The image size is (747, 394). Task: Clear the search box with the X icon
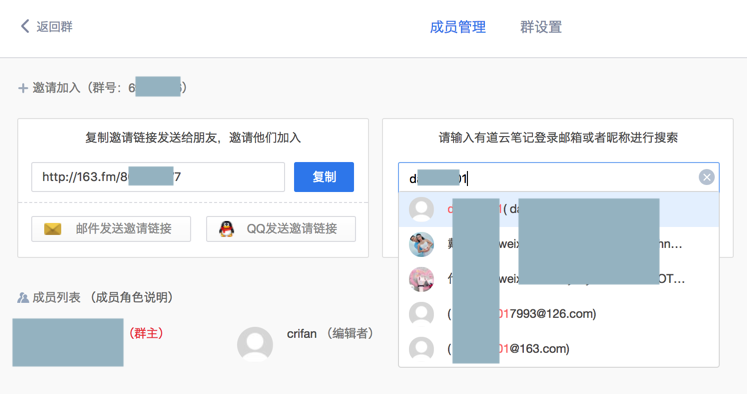pos(707,177)
